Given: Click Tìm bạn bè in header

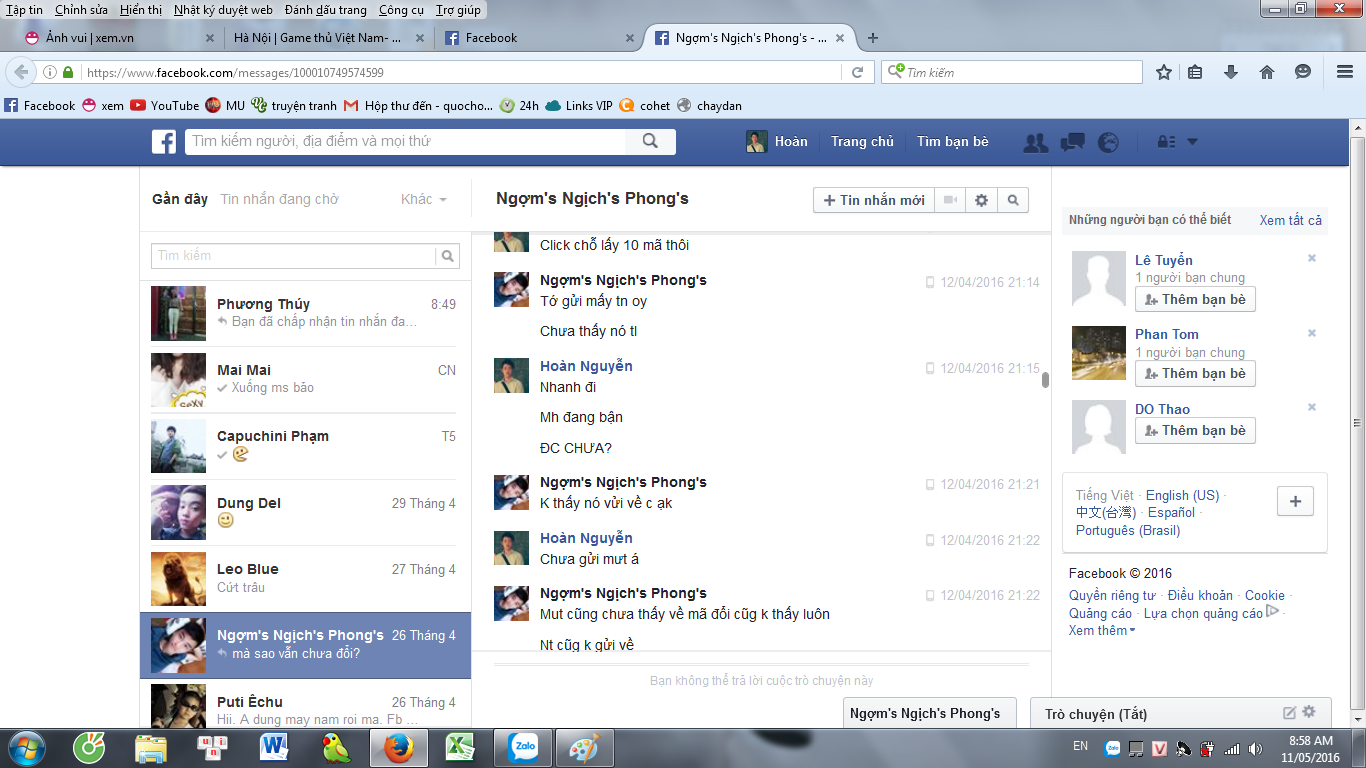Looking at the screenshot, I should click(953, 142).
